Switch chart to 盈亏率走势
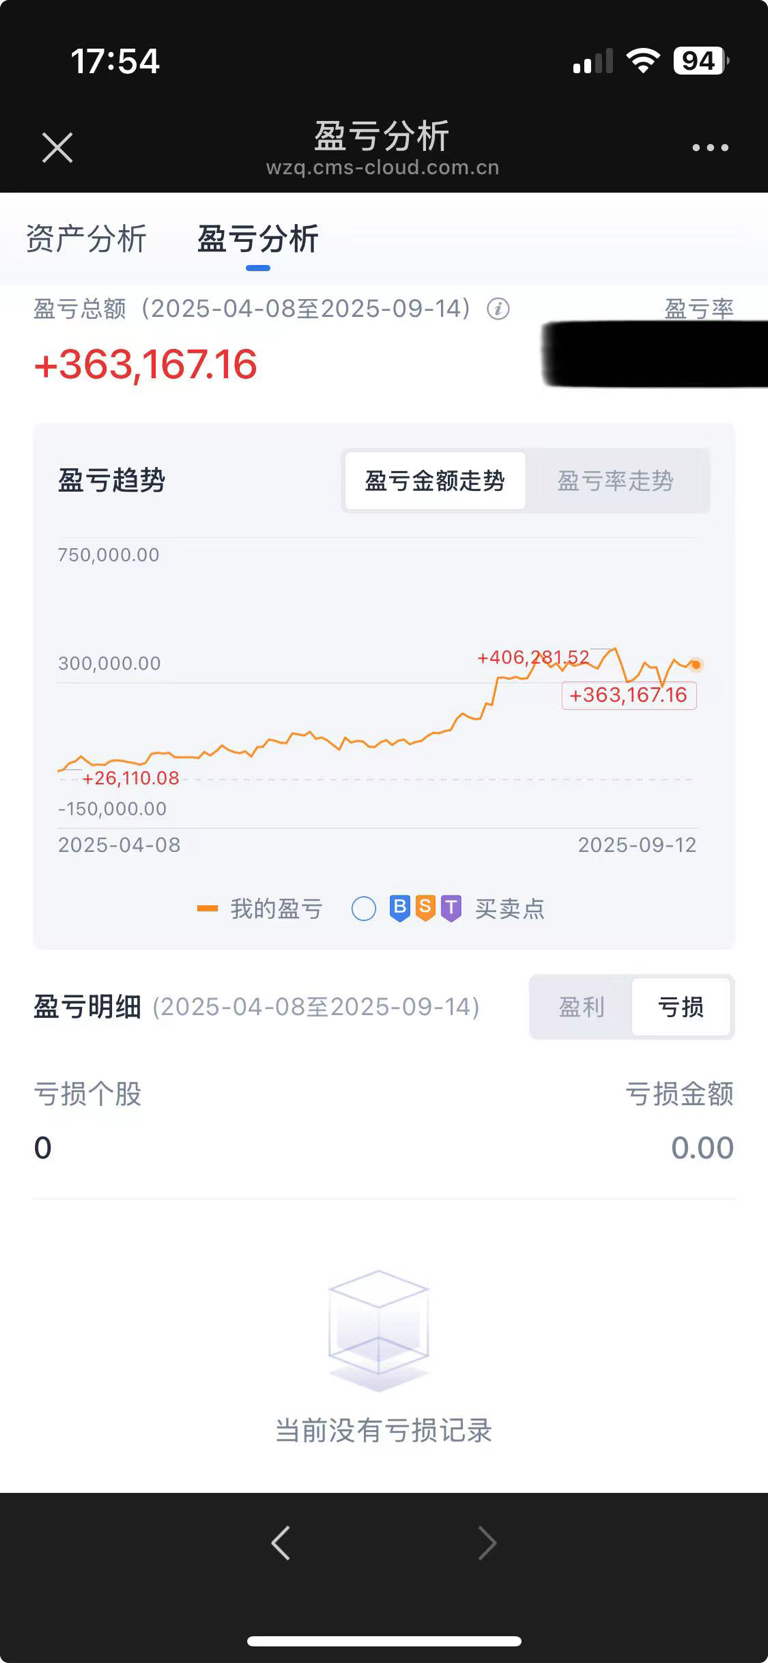Viewport: 768px width, 1663px height. (616, 481)
